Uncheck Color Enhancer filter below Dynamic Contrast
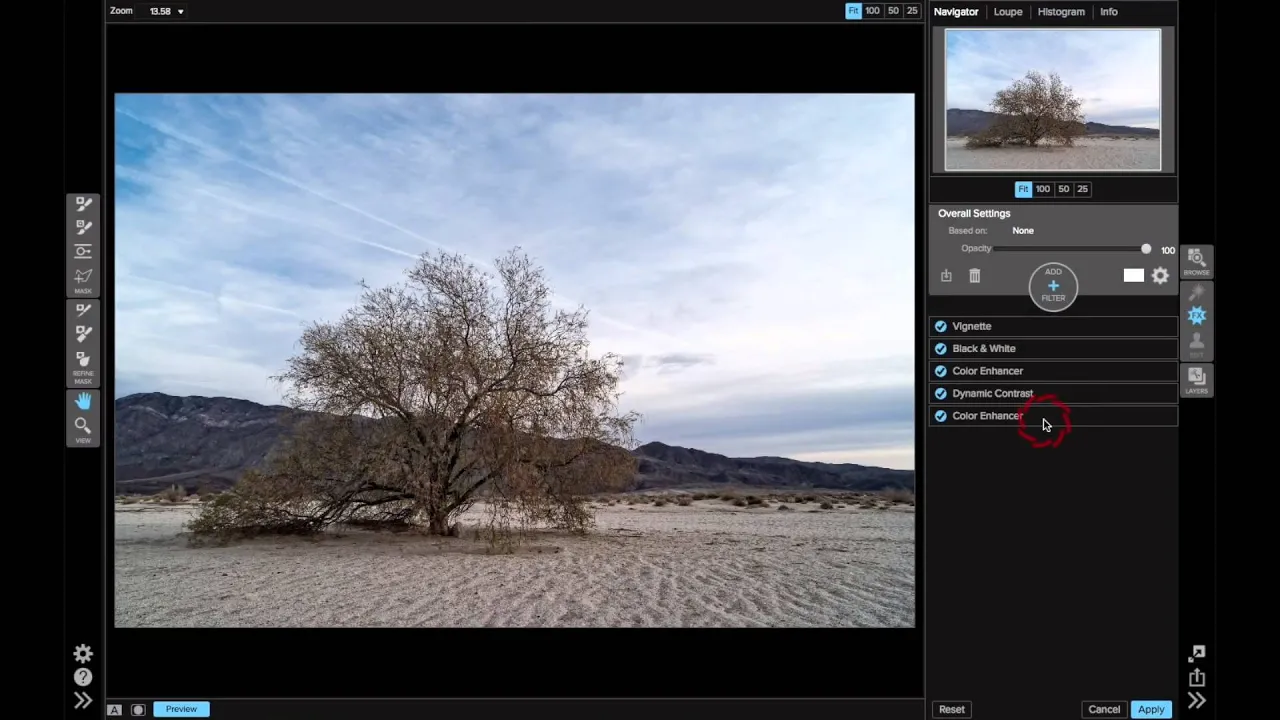This screenshot has height=720, width=1280. [940, 416]
